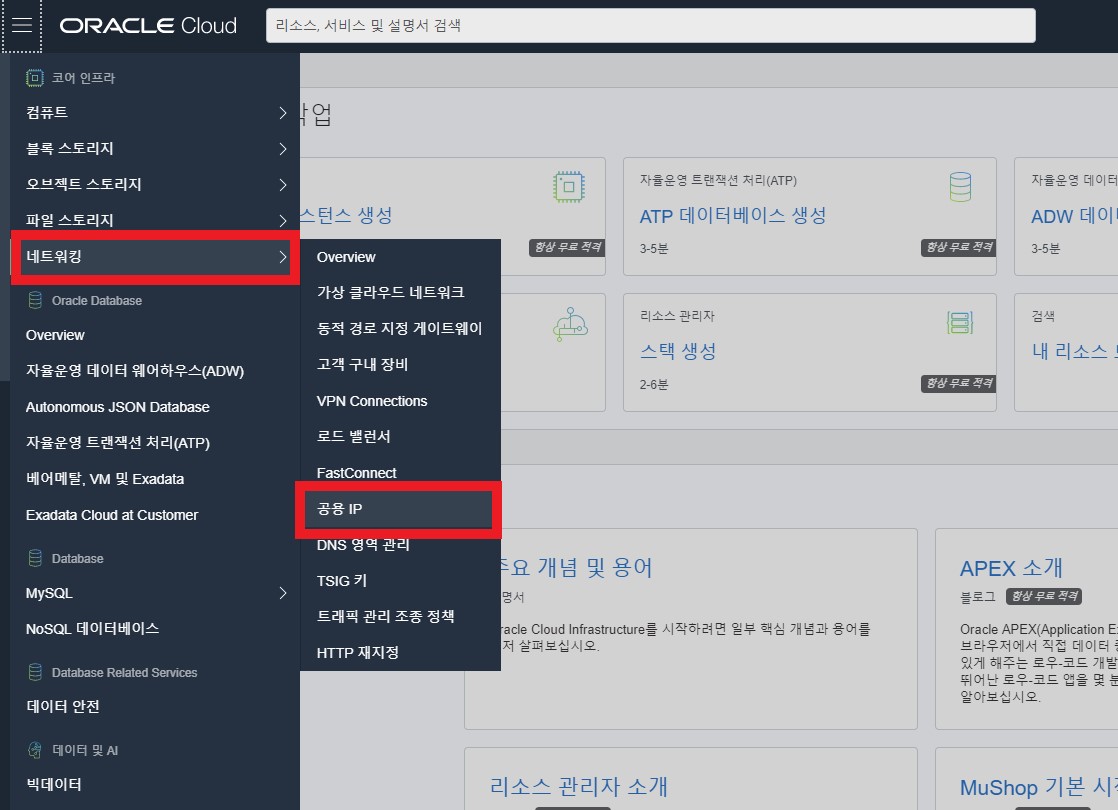
Task: Expand the 오브젝트 스토리지 submenu arrow
Action: [282, 185]
